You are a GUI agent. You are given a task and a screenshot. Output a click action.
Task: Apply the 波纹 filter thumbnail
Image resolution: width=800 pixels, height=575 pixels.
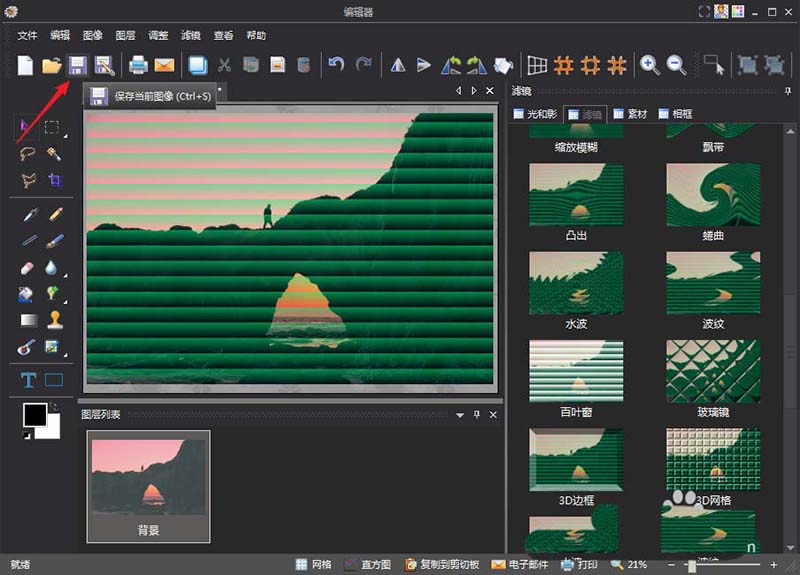[713, 283]
